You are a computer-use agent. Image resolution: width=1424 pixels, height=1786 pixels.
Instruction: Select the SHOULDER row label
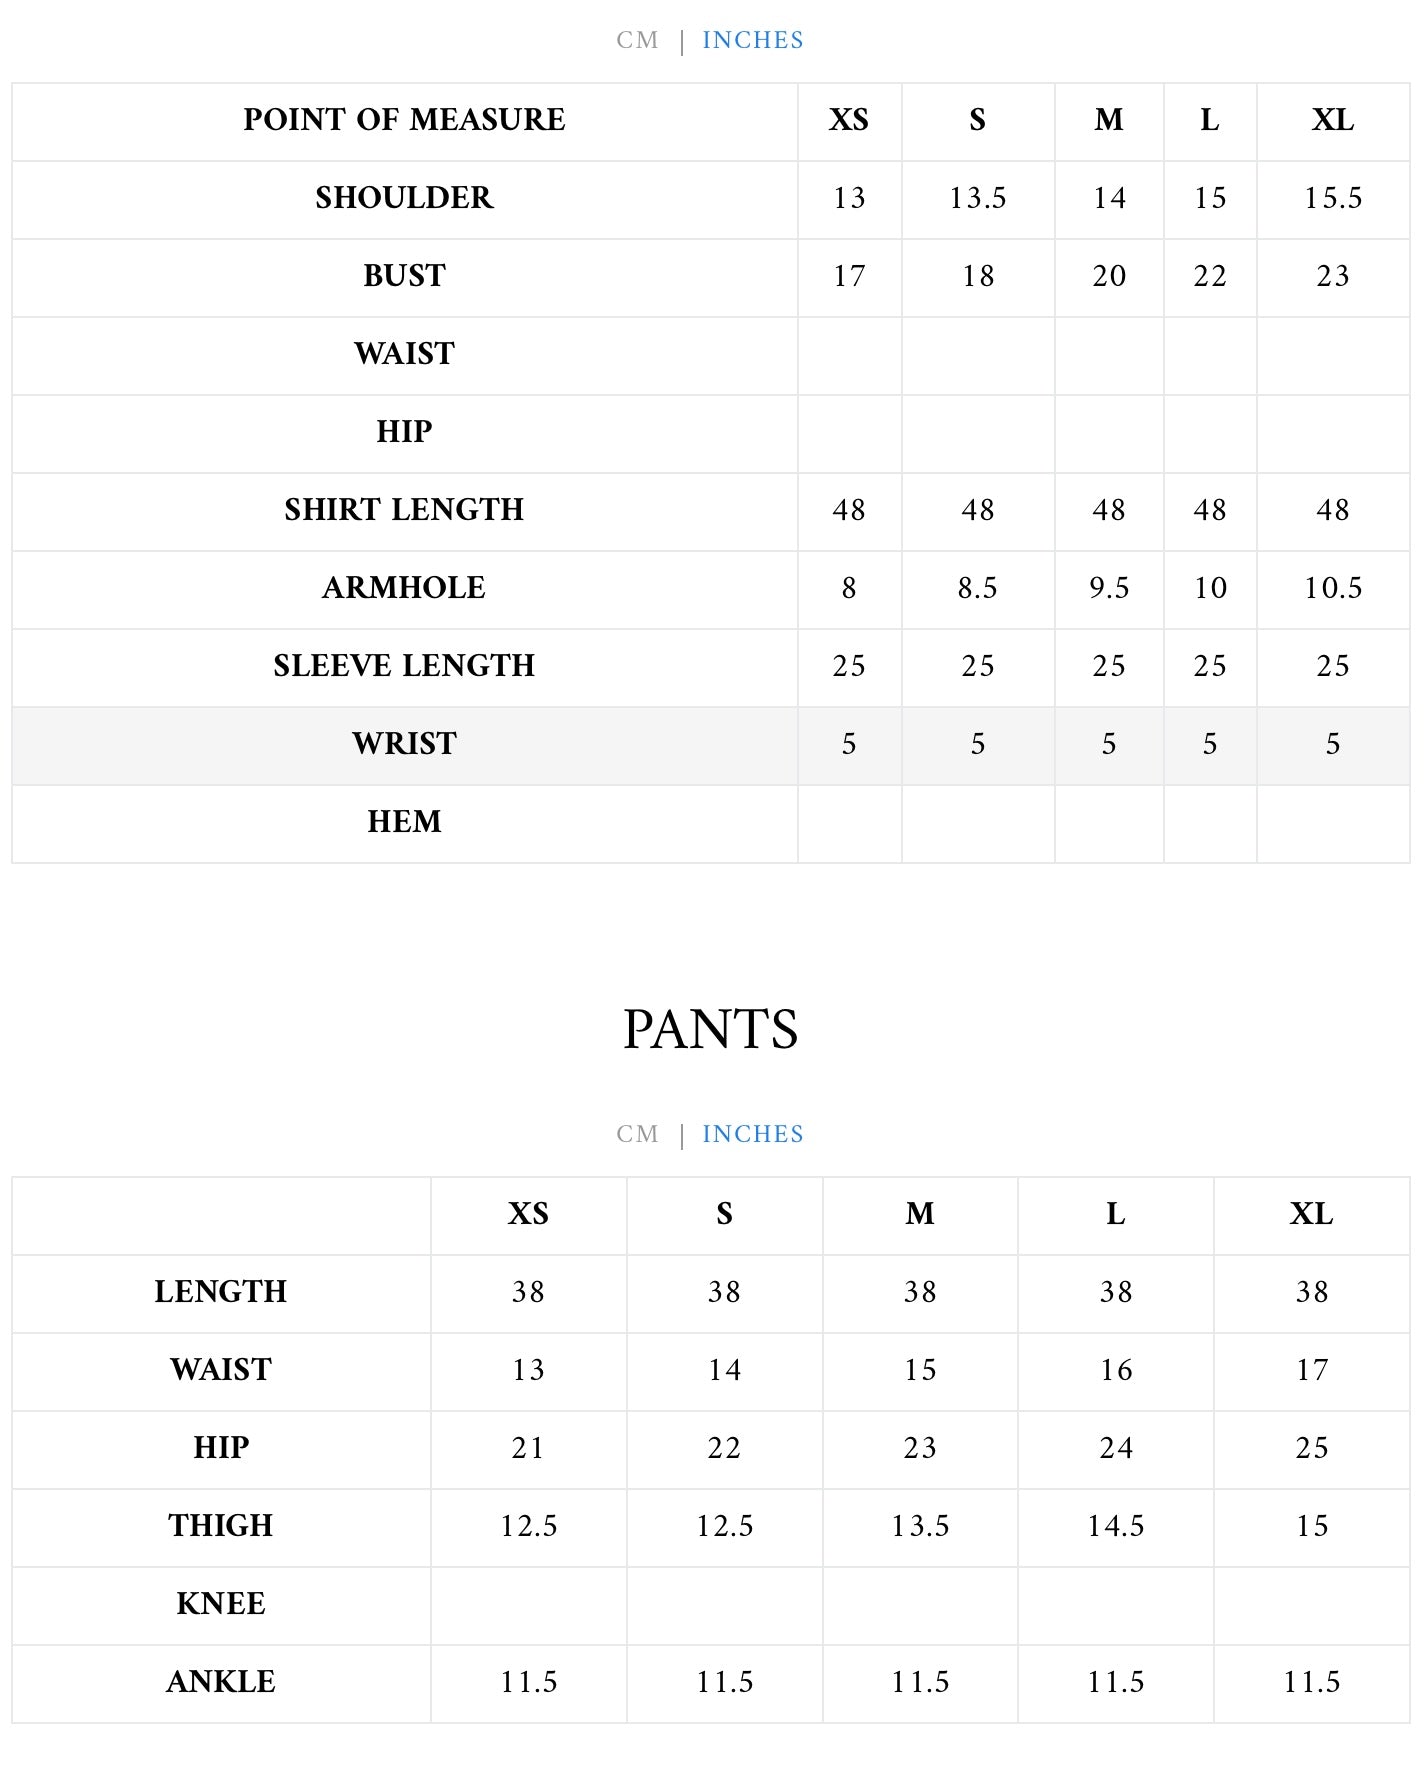point(404,198)
